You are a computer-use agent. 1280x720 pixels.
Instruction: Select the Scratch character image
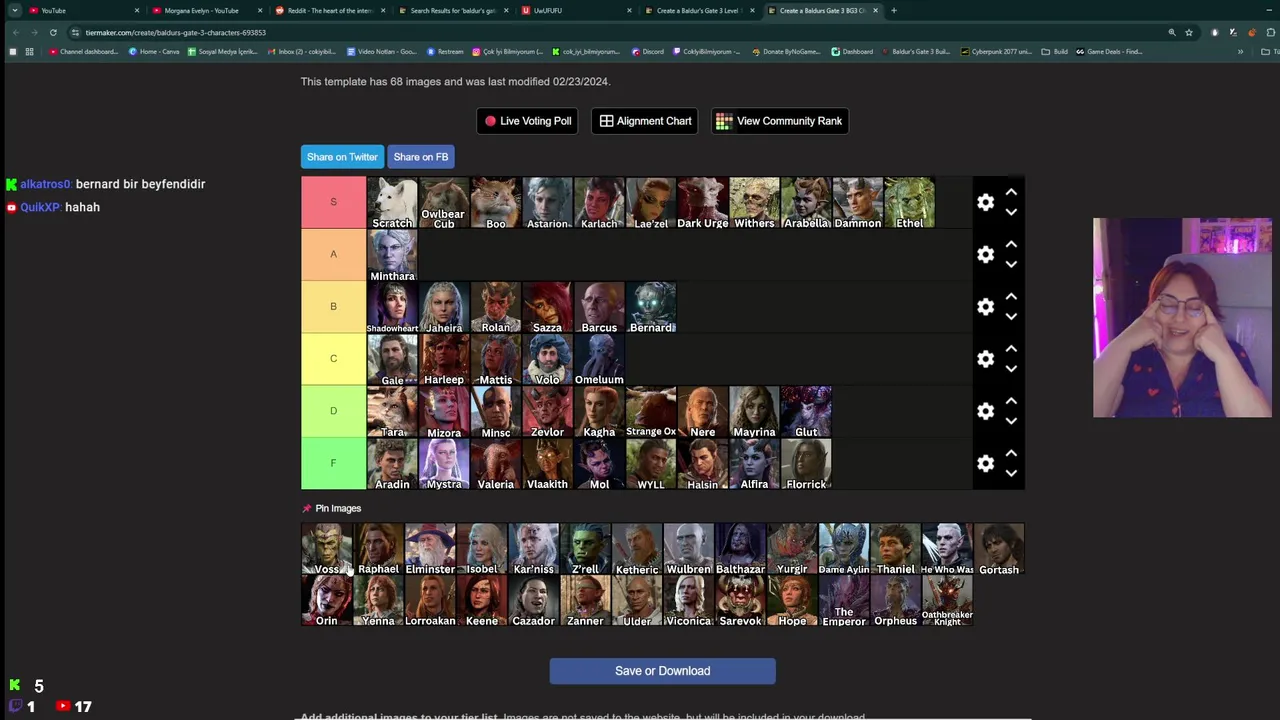[x=392, y=203]
